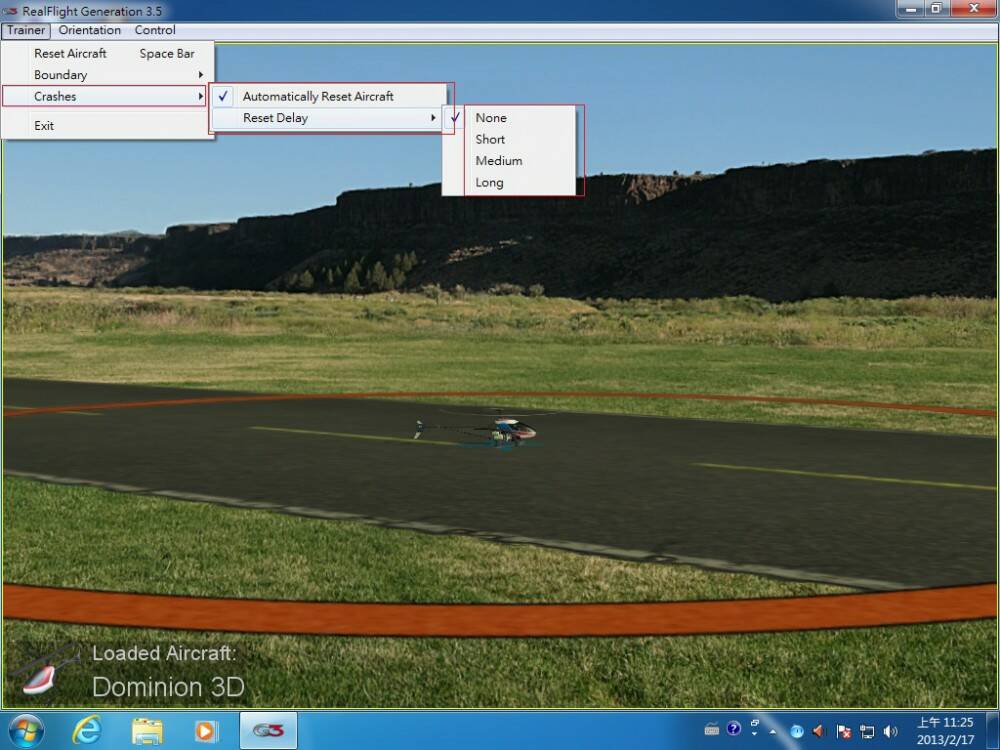Open Windows Explorer from the taskbar

(x=147, y=731)
